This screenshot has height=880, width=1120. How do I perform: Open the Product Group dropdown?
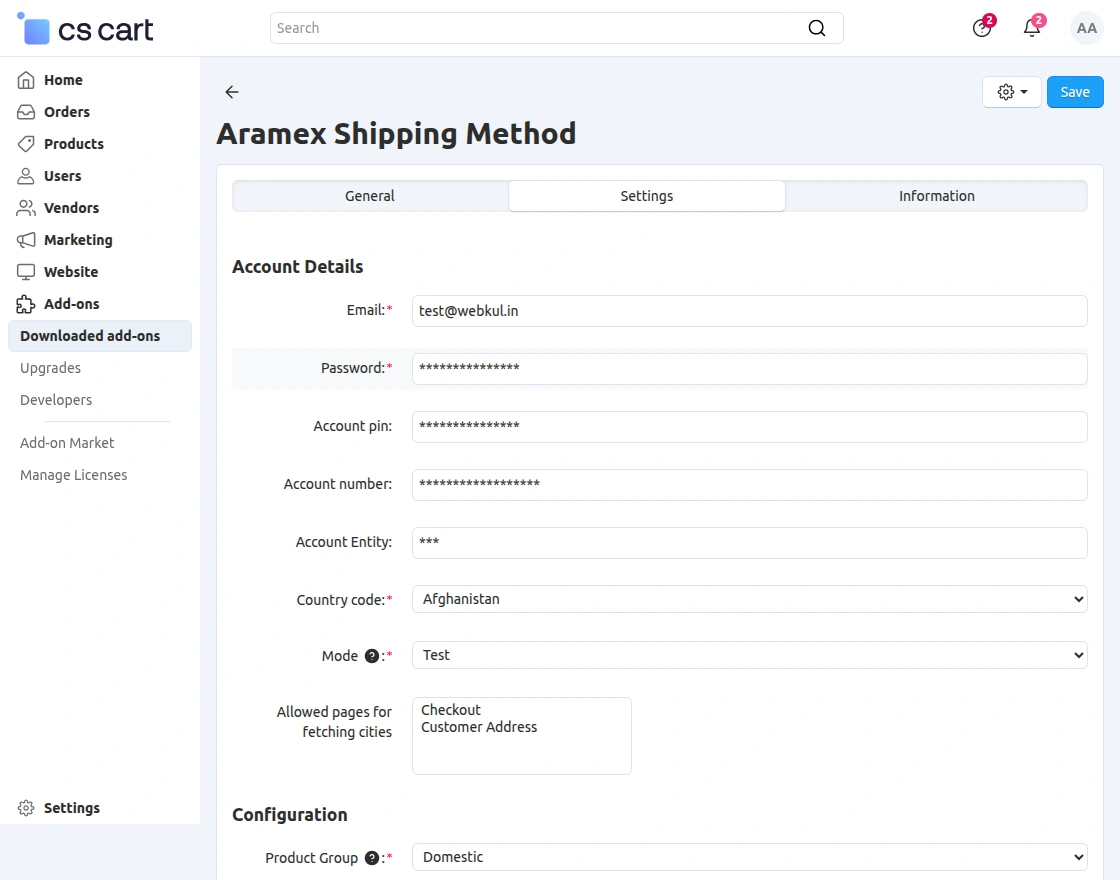[749, 857]
